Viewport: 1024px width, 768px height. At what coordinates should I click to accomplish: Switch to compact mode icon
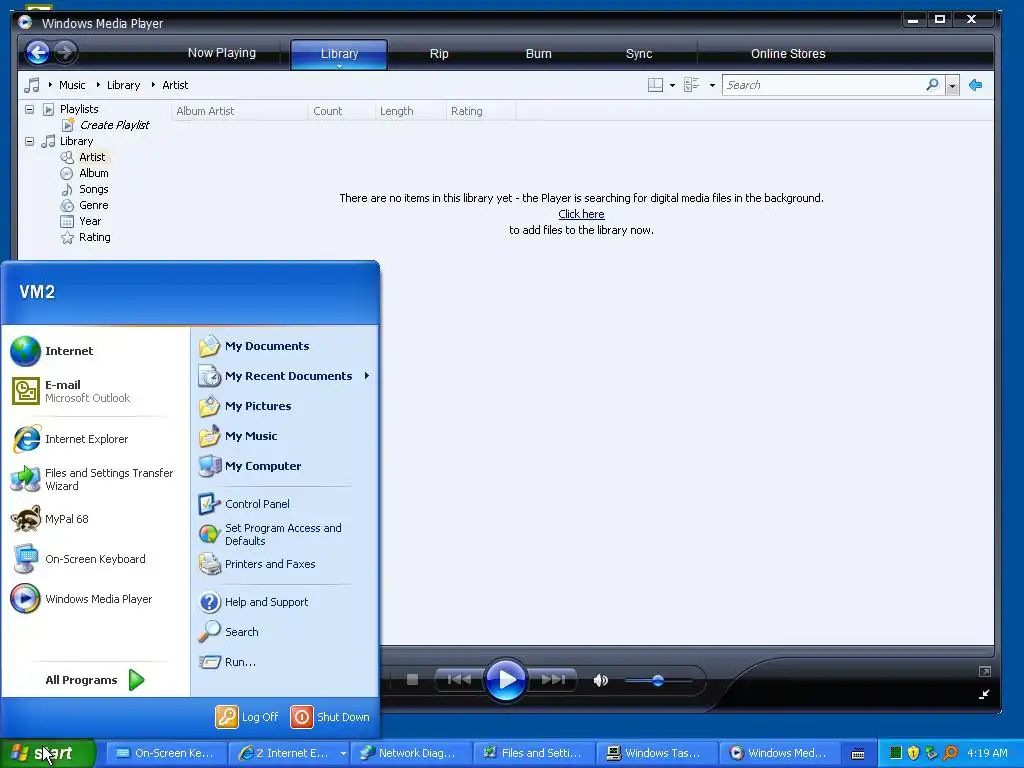(984, 694)
